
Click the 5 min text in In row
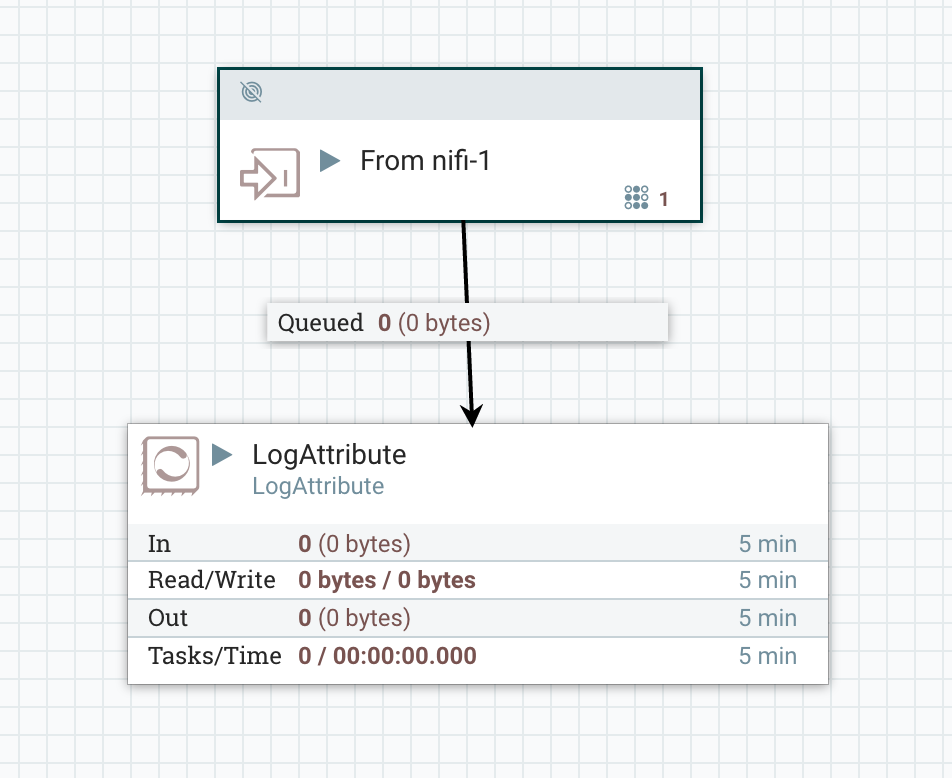pyautogui.click(x=767, y=544)
